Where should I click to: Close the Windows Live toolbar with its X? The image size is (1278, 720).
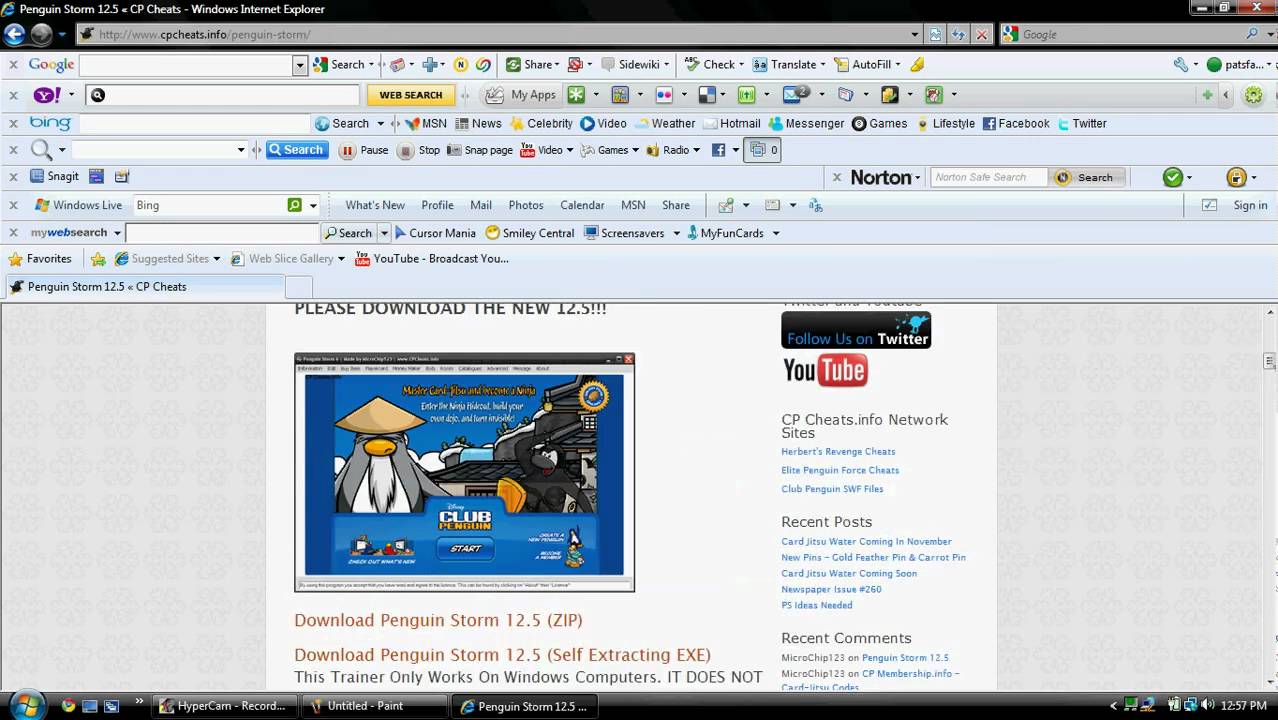coord(13,205)
